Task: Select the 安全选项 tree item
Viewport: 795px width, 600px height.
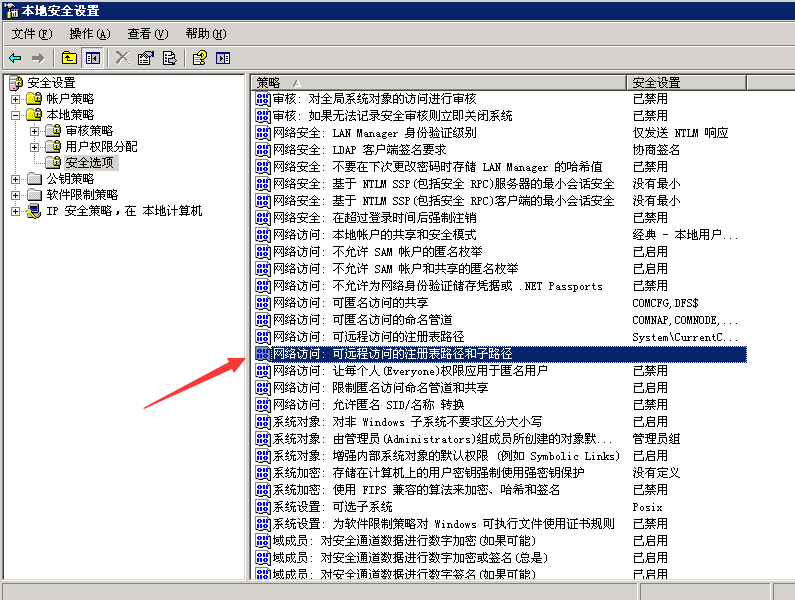Action: pyautogui.click(x=89, y=163)
